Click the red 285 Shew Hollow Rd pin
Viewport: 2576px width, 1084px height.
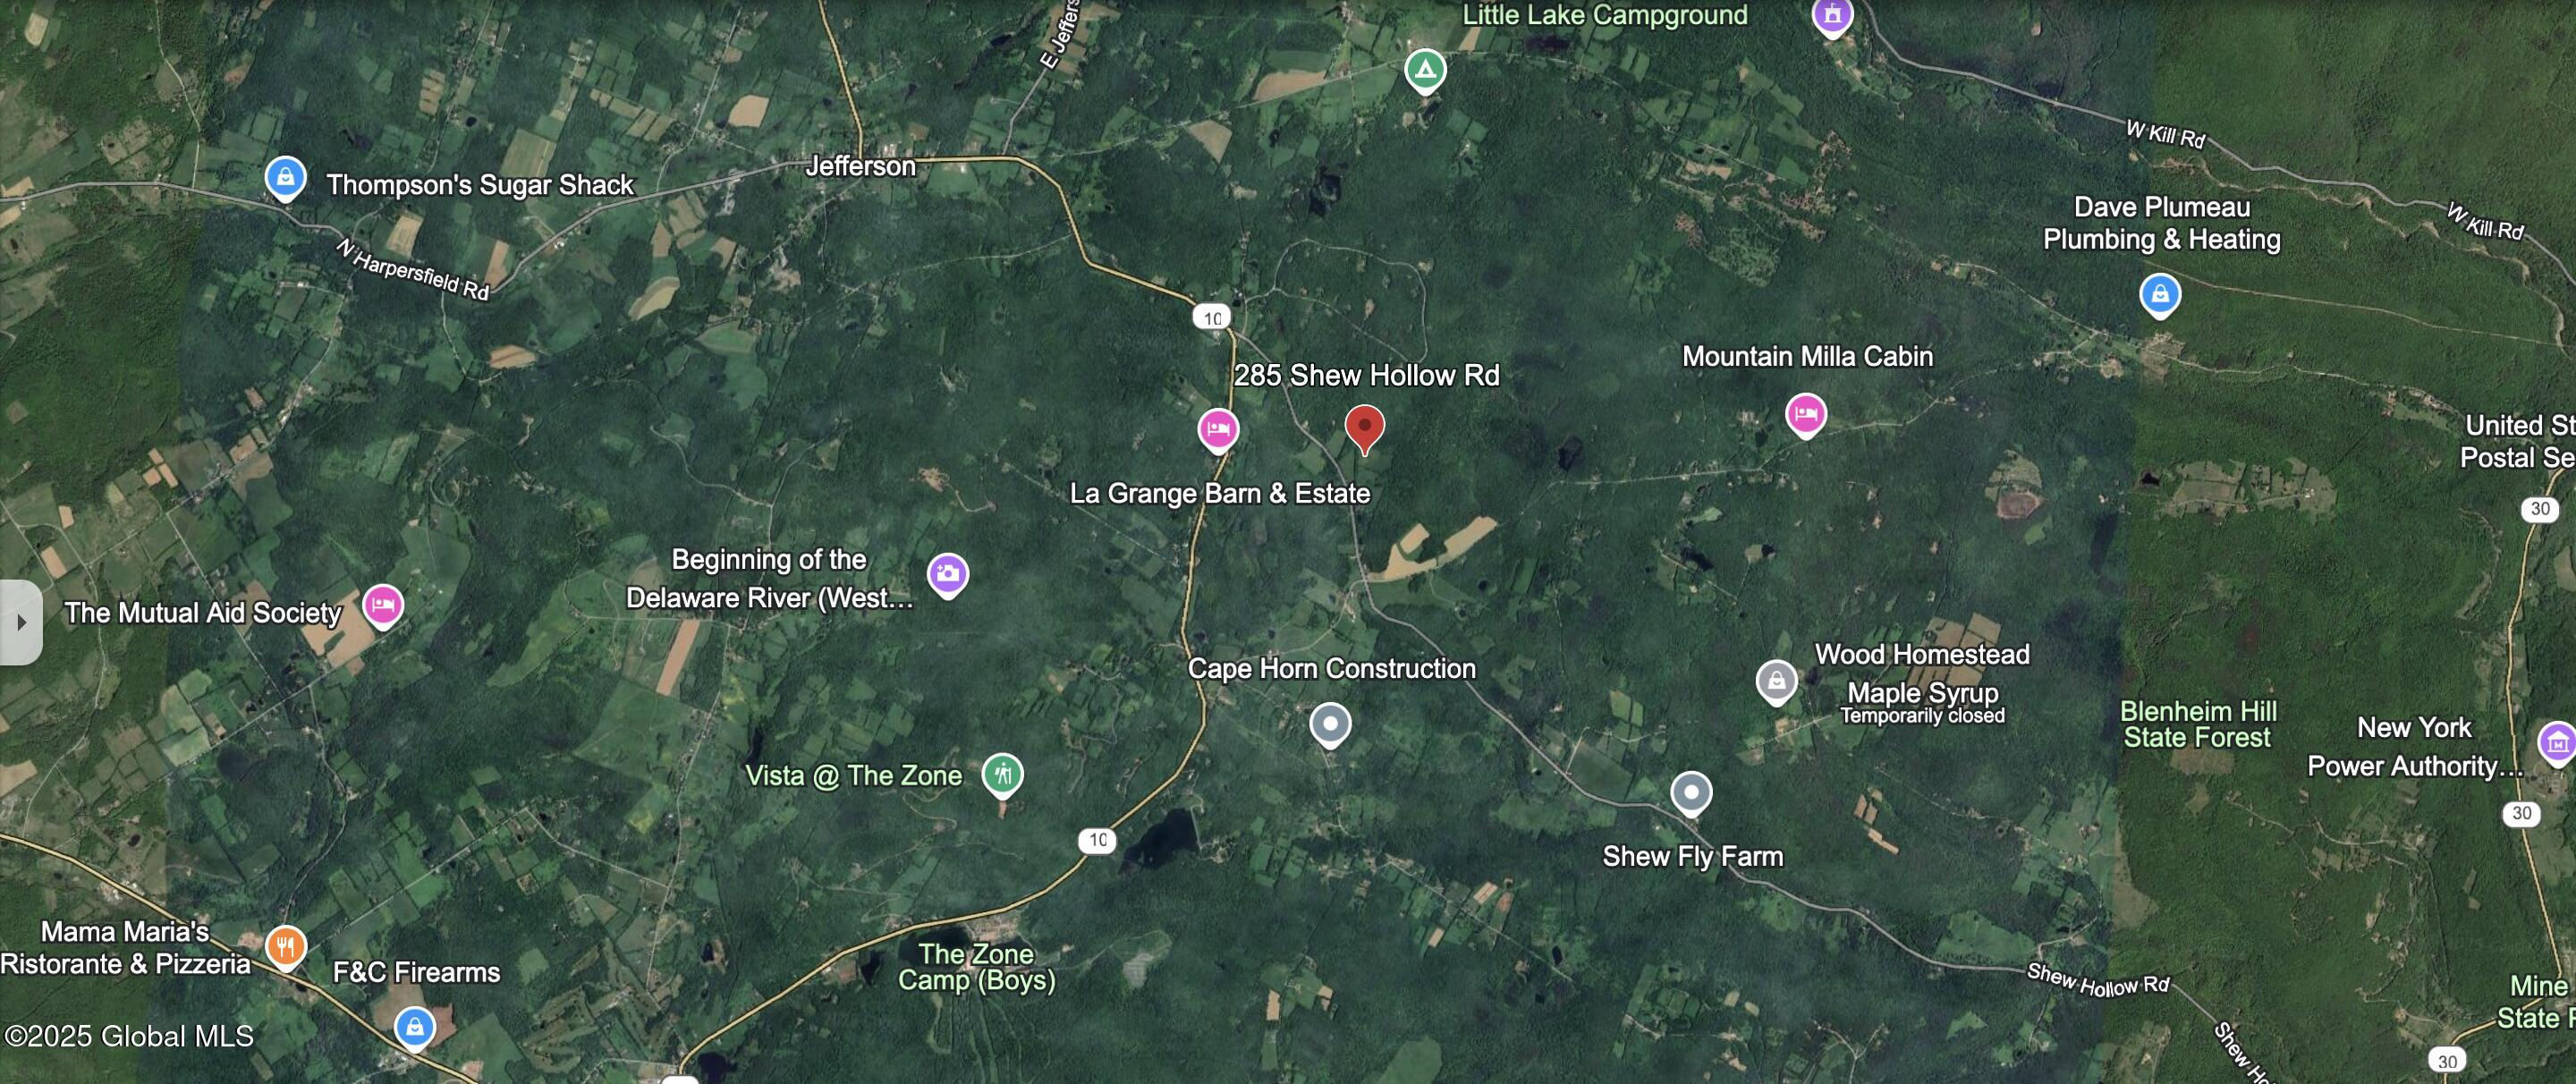point(1364,429)
